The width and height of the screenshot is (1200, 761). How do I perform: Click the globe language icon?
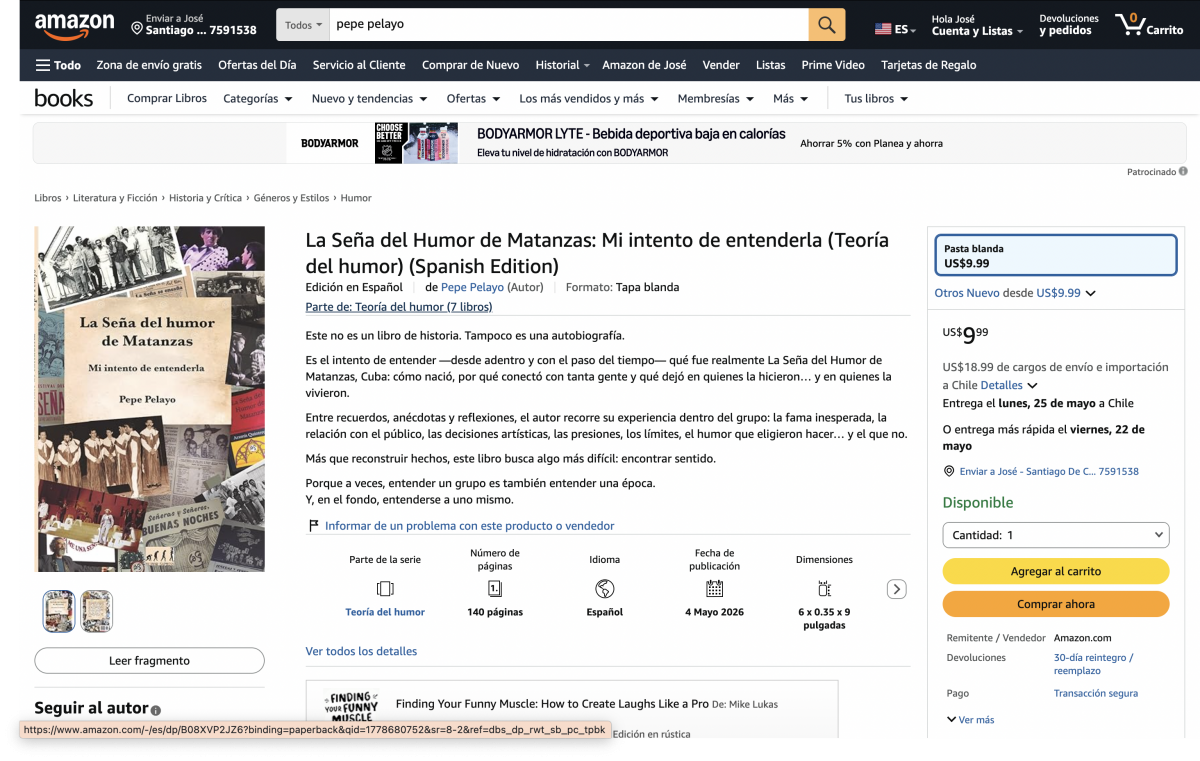coord(605,589)
